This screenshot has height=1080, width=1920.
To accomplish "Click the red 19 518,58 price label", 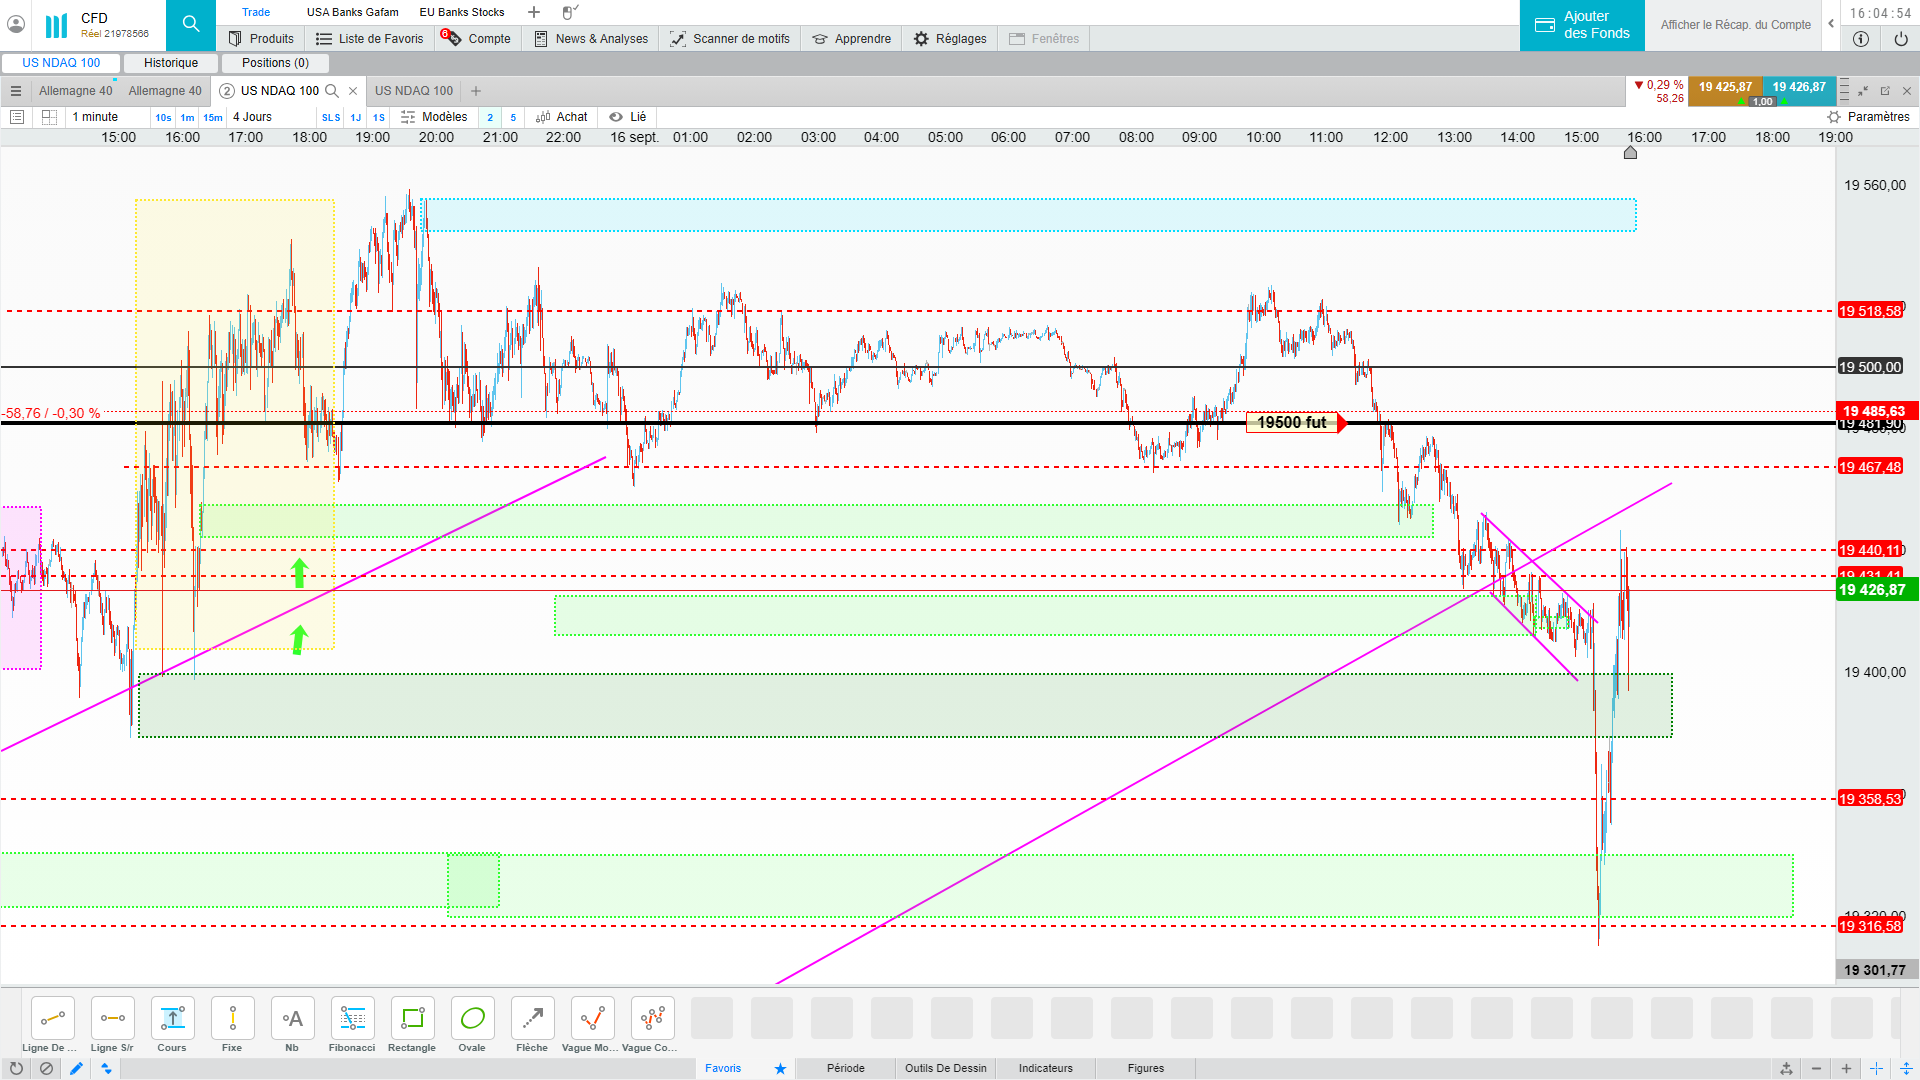I will 1870,311.
